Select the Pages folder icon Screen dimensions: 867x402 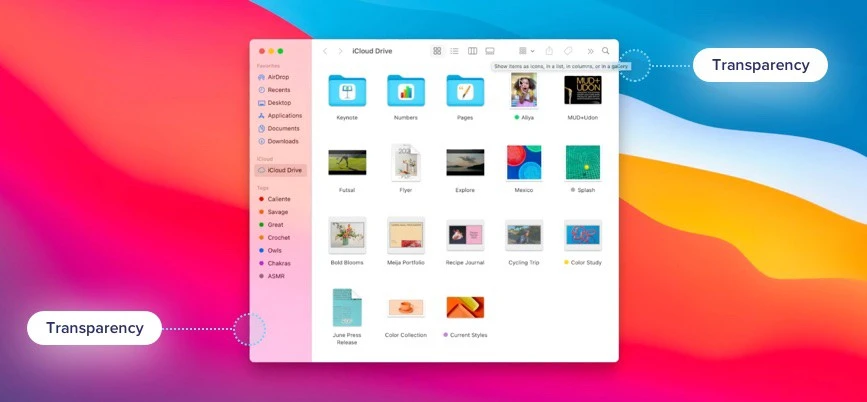[x=465, y=90]
